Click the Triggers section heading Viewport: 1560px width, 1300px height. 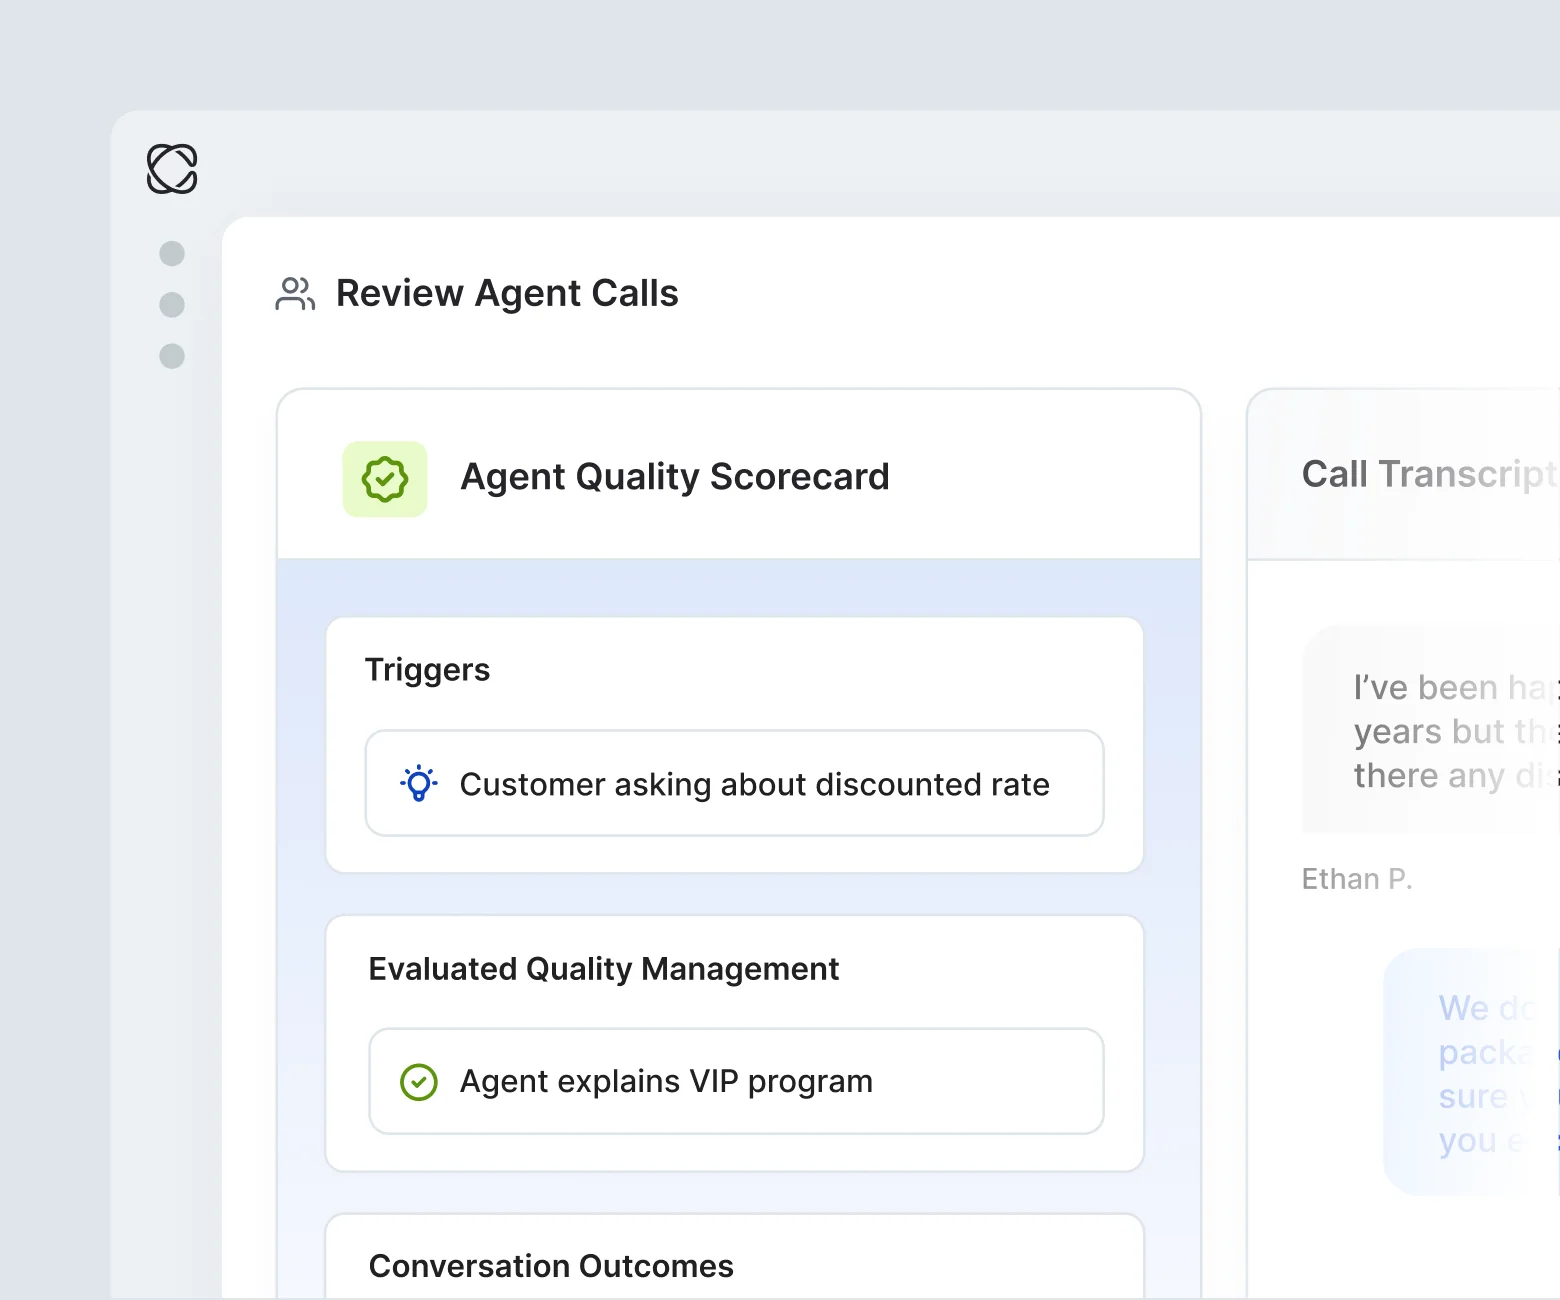pyautogui.click(x=428, y=669)
